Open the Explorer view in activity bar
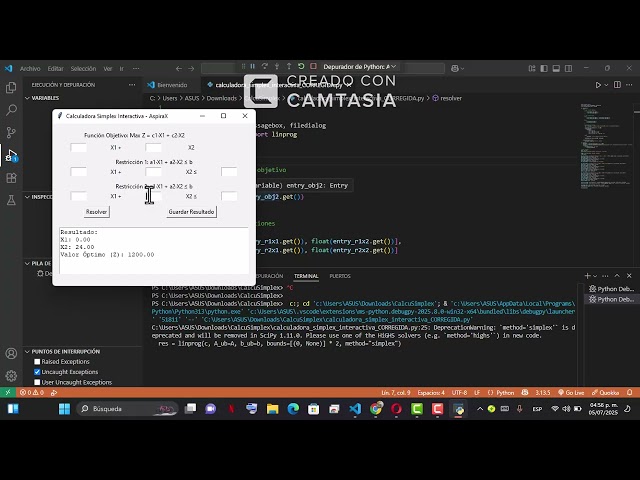The image size is (640, 480). (x=11, y=87)
